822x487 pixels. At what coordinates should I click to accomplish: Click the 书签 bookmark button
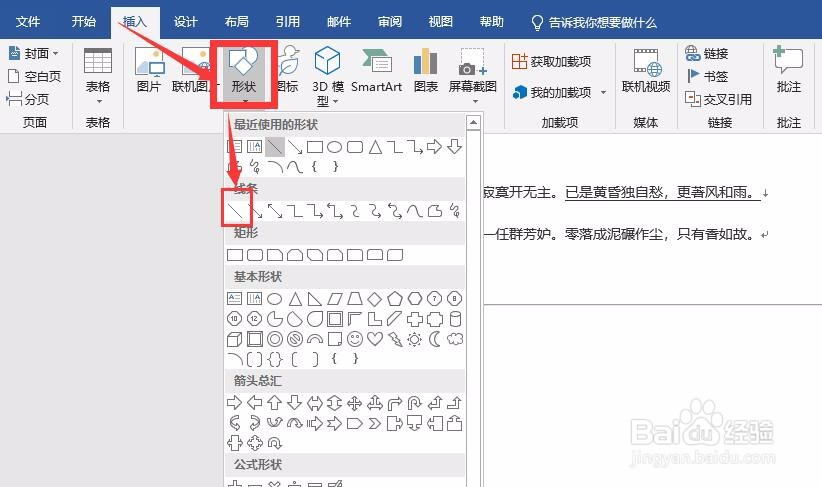[x=707, y=76]
